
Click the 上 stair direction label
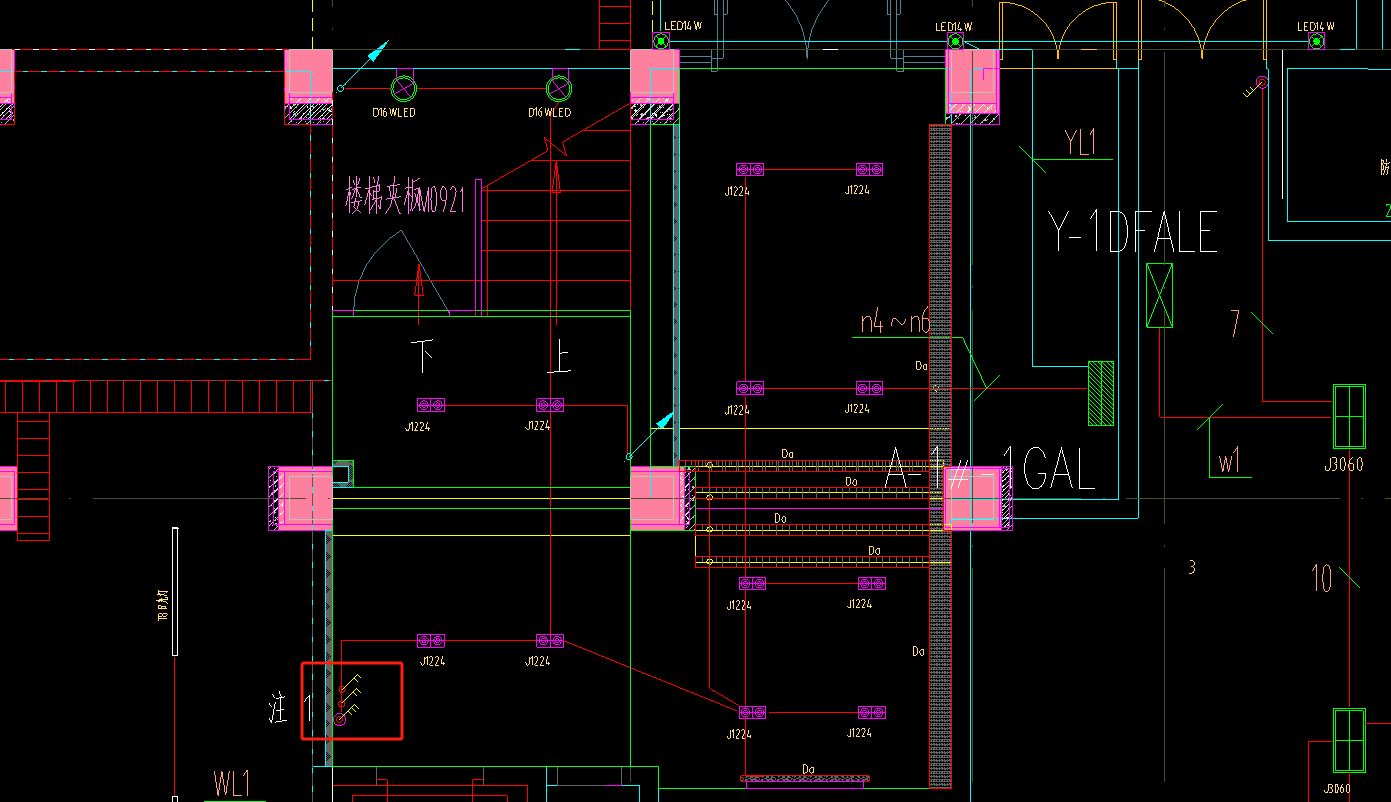(x=560, y=357)
